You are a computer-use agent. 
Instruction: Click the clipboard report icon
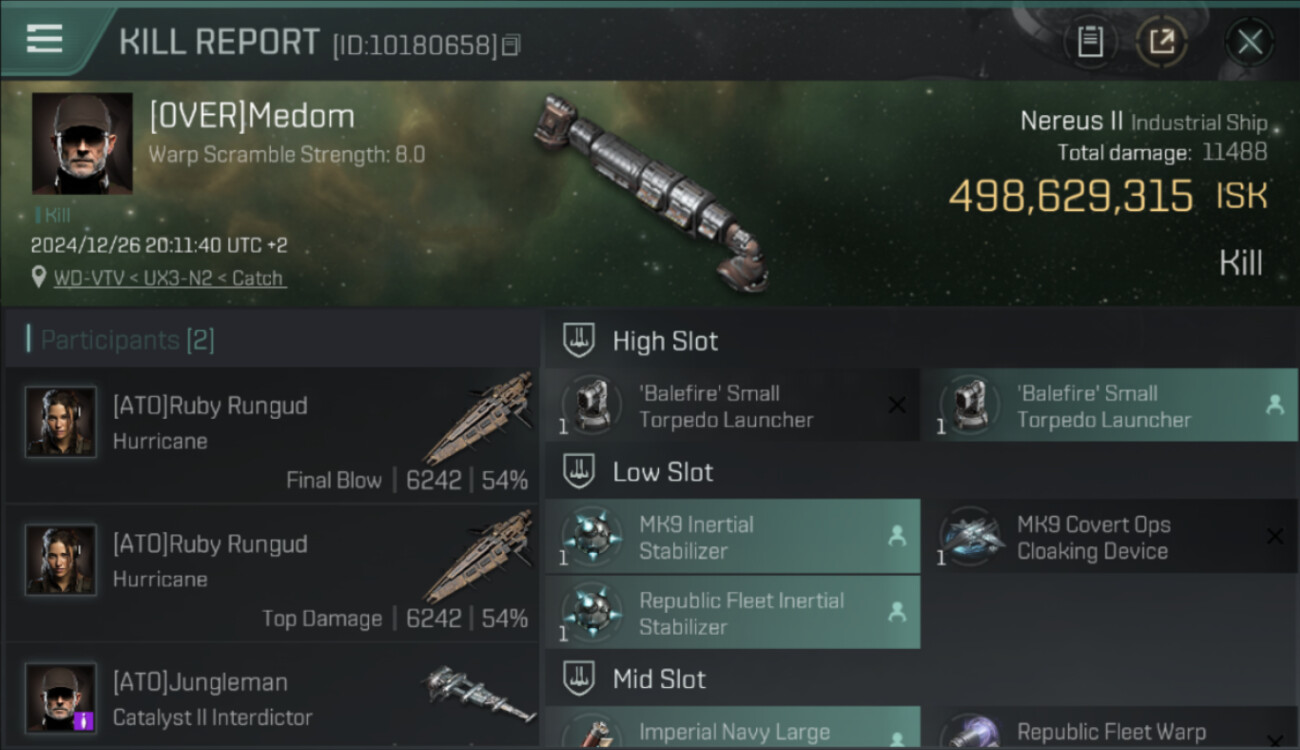[x=1090, y=42]
